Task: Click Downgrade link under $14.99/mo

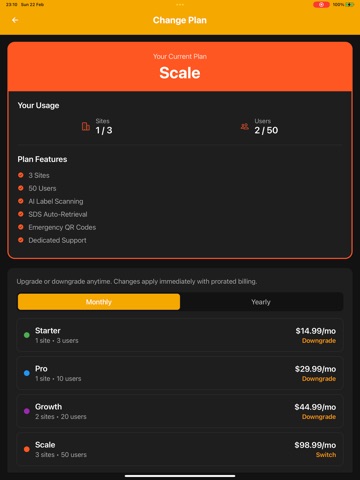Action: [x=319, y=341]
